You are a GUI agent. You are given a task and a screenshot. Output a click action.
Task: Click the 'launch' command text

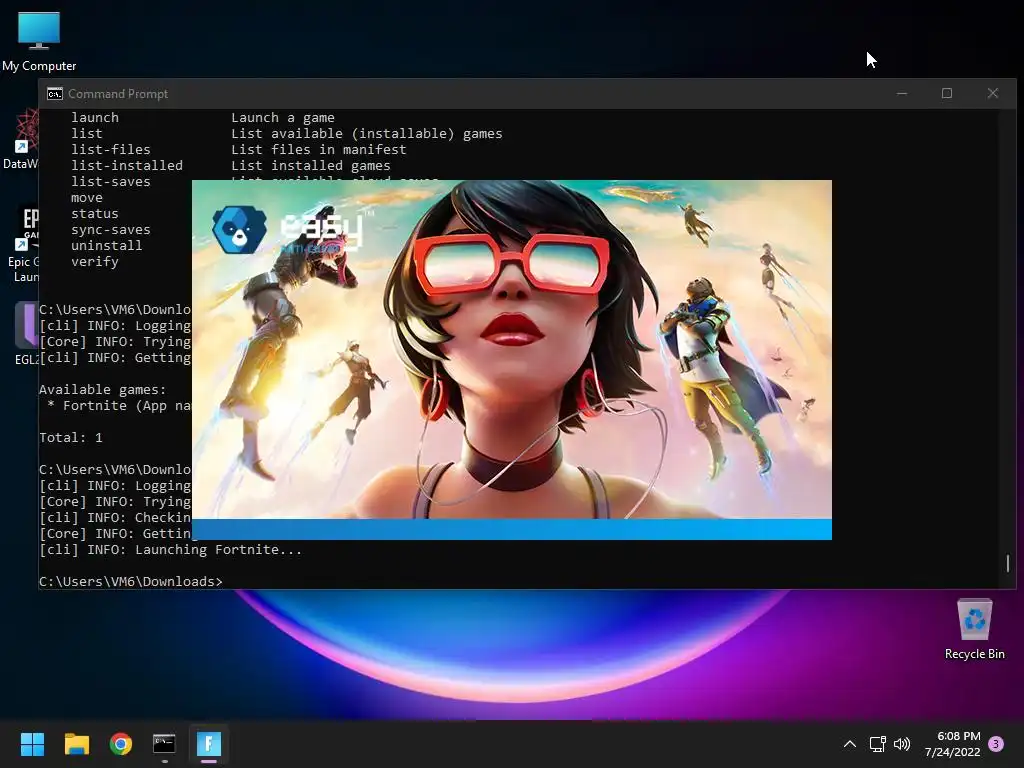coord(95,118)
